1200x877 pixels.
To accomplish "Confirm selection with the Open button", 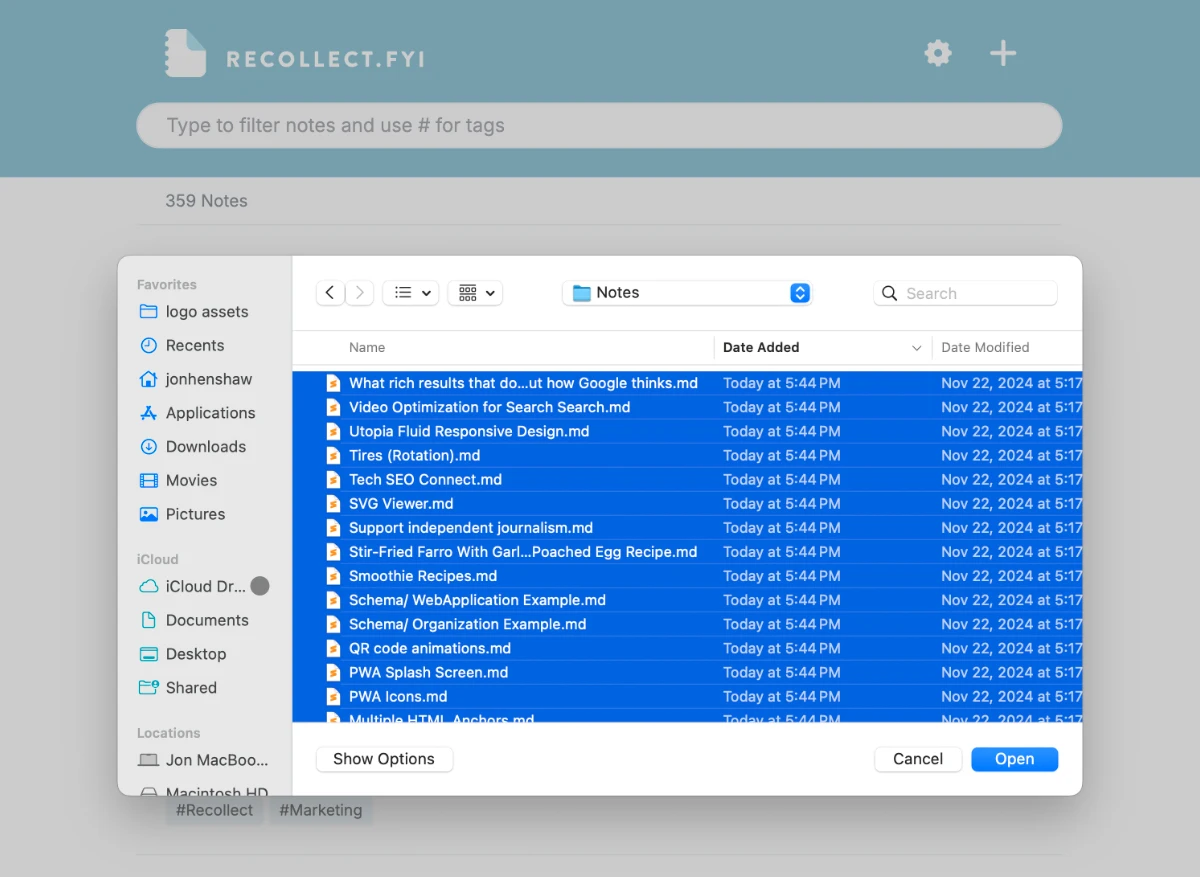I will [x=1014, y=759].
